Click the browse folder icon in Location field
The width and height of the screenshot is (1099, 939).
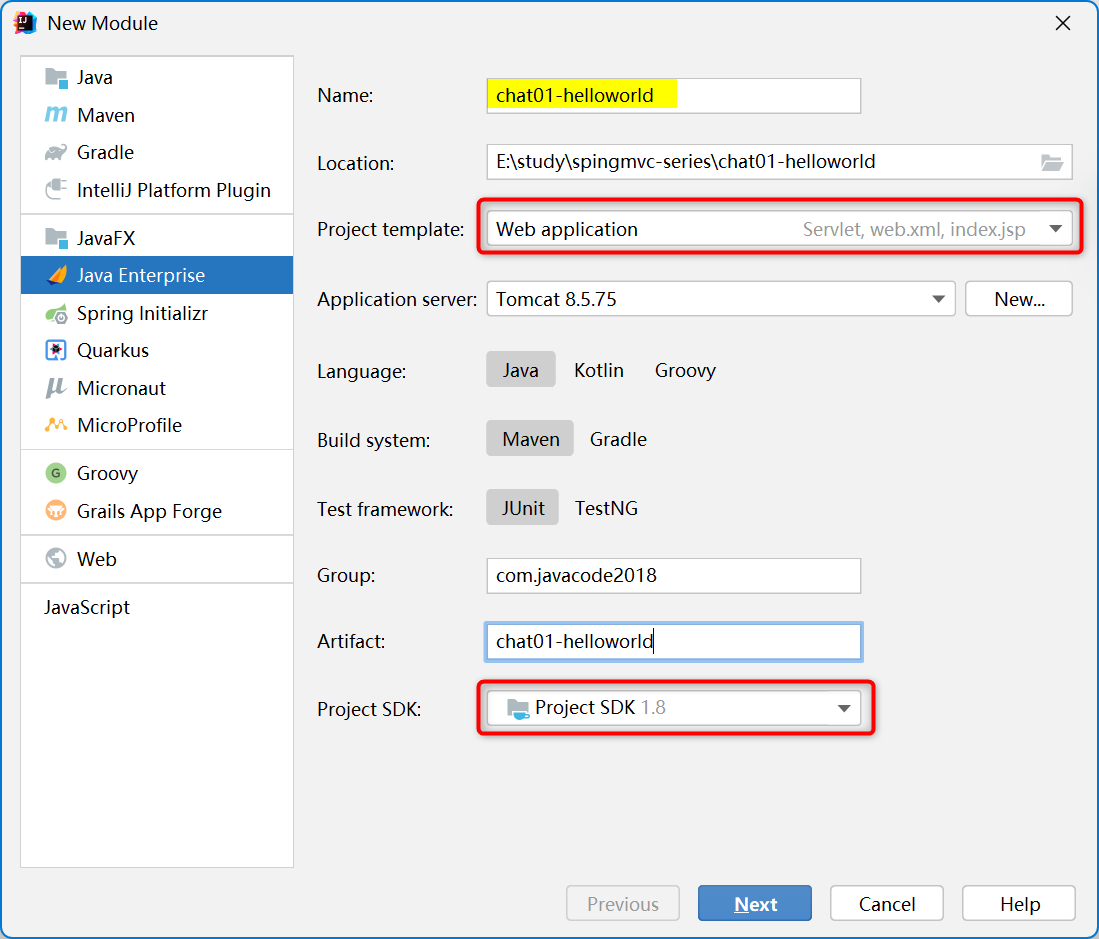(1051, 163)
